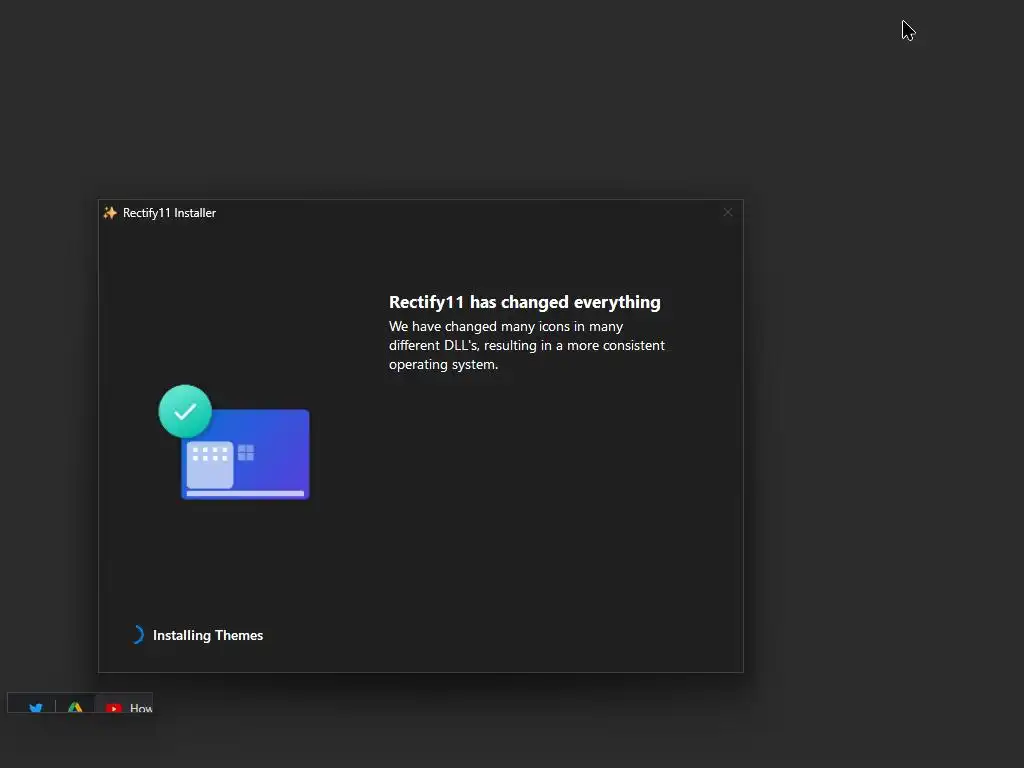1024x768 pixels.
Task: Click the paragraph about changed DLL icons
Action: [x=527, y=345]
